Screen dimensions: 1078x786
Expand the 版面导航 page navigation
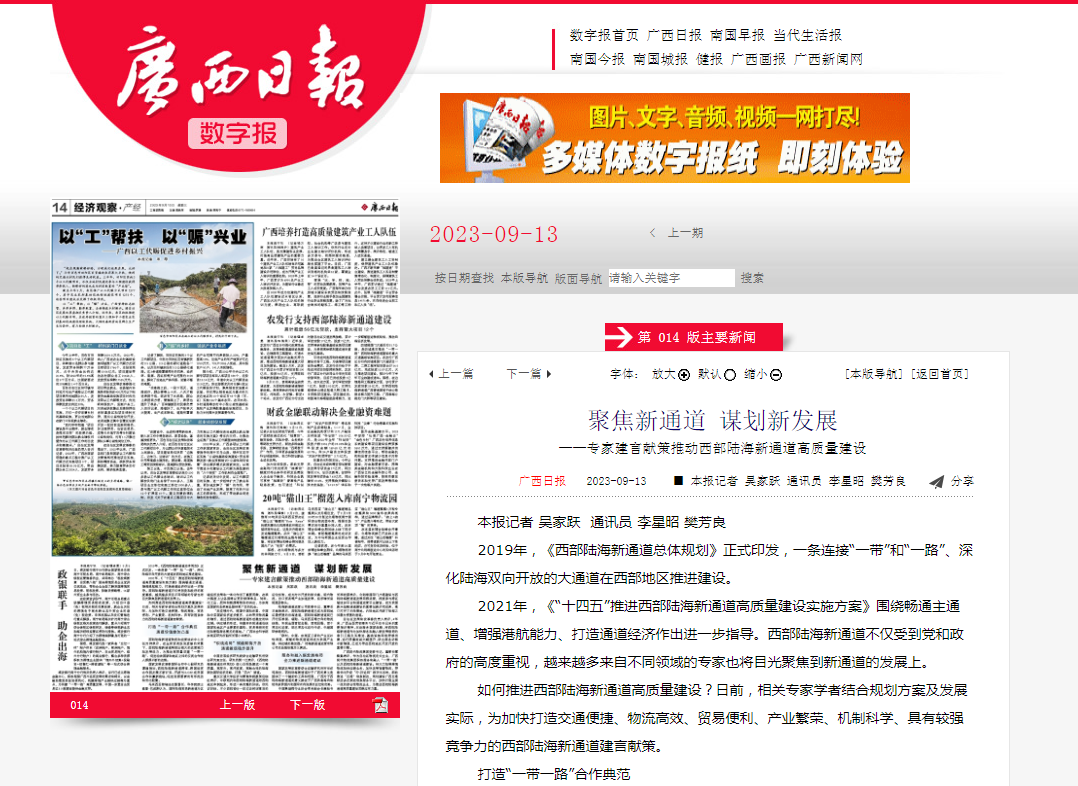578,278
